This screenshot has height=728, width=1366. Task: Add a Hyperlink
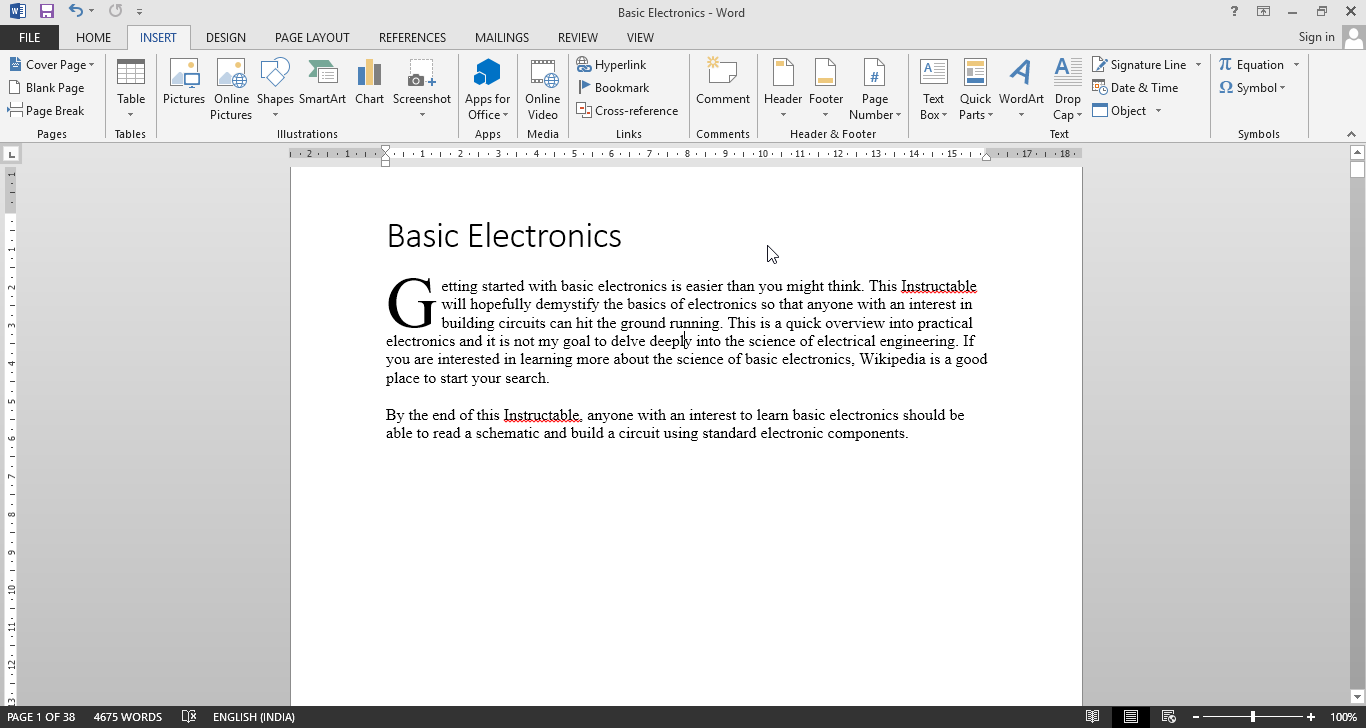tap(612, 65)
